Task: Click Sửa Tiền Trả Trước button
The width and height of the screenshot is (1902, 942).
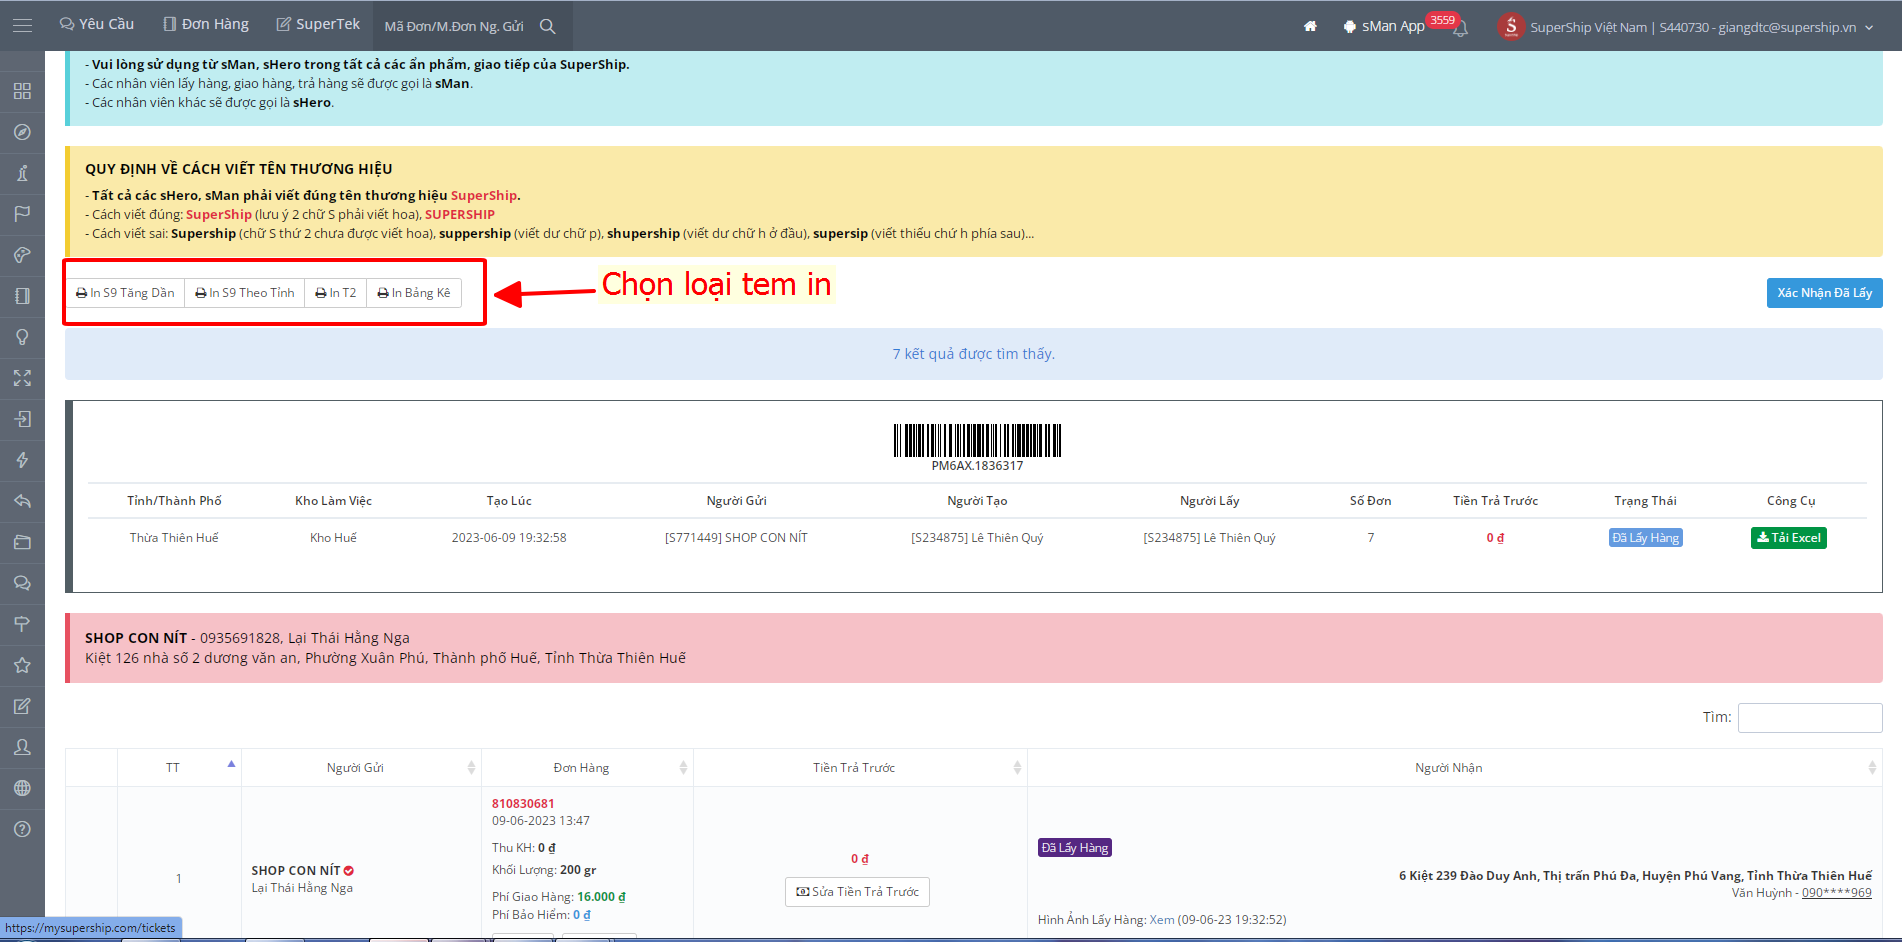Action: click(x=858, y=892)
